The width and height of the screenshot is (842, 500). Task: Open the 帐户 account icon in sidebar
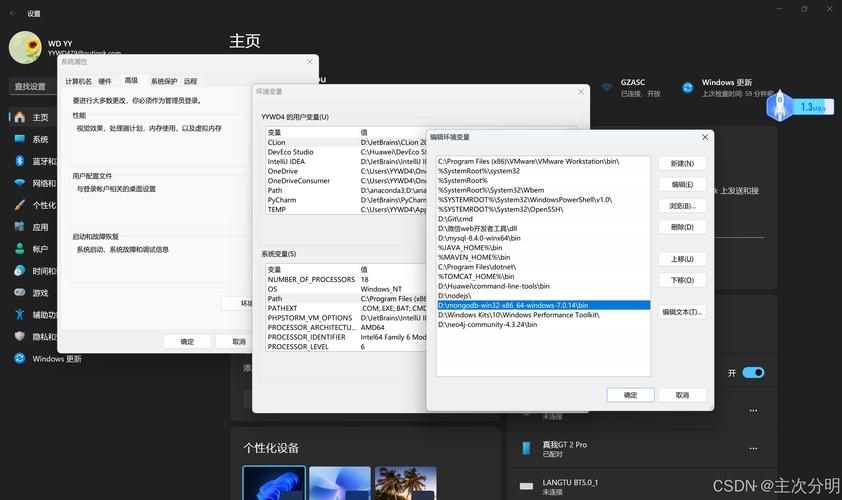(x=20, y=249)
